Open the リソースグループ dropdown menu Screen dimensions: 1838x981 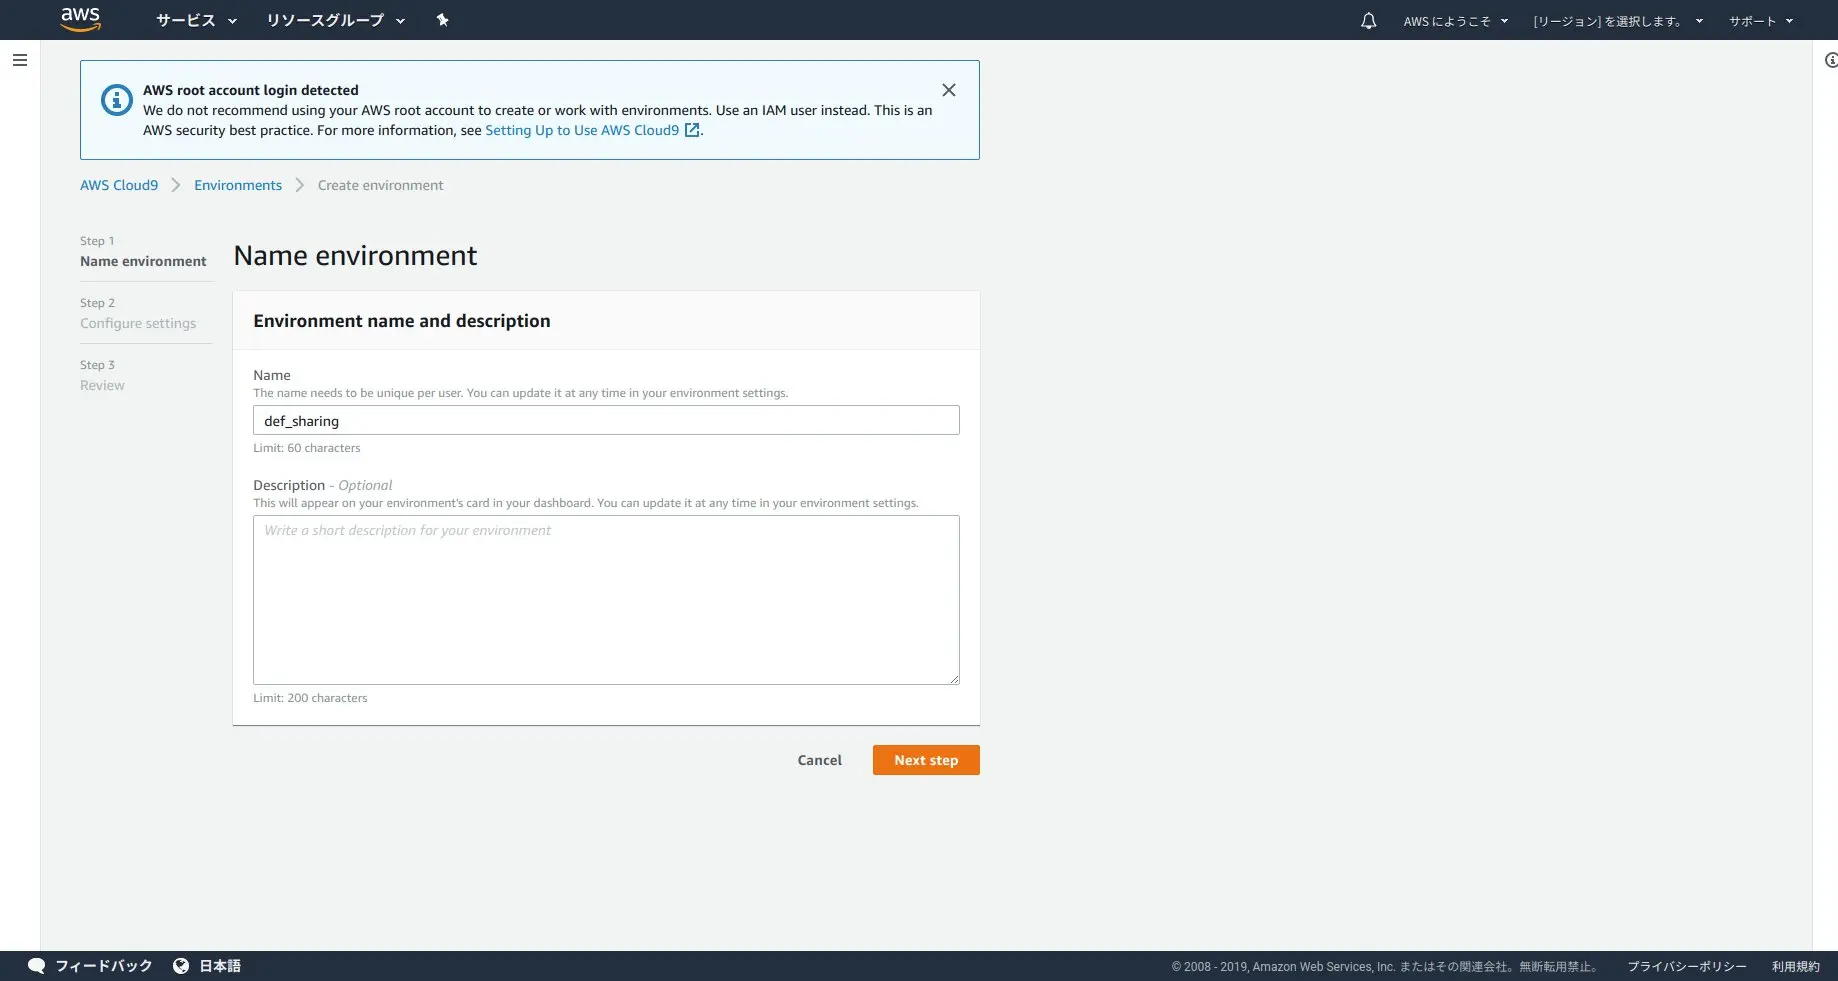[335, 20]
